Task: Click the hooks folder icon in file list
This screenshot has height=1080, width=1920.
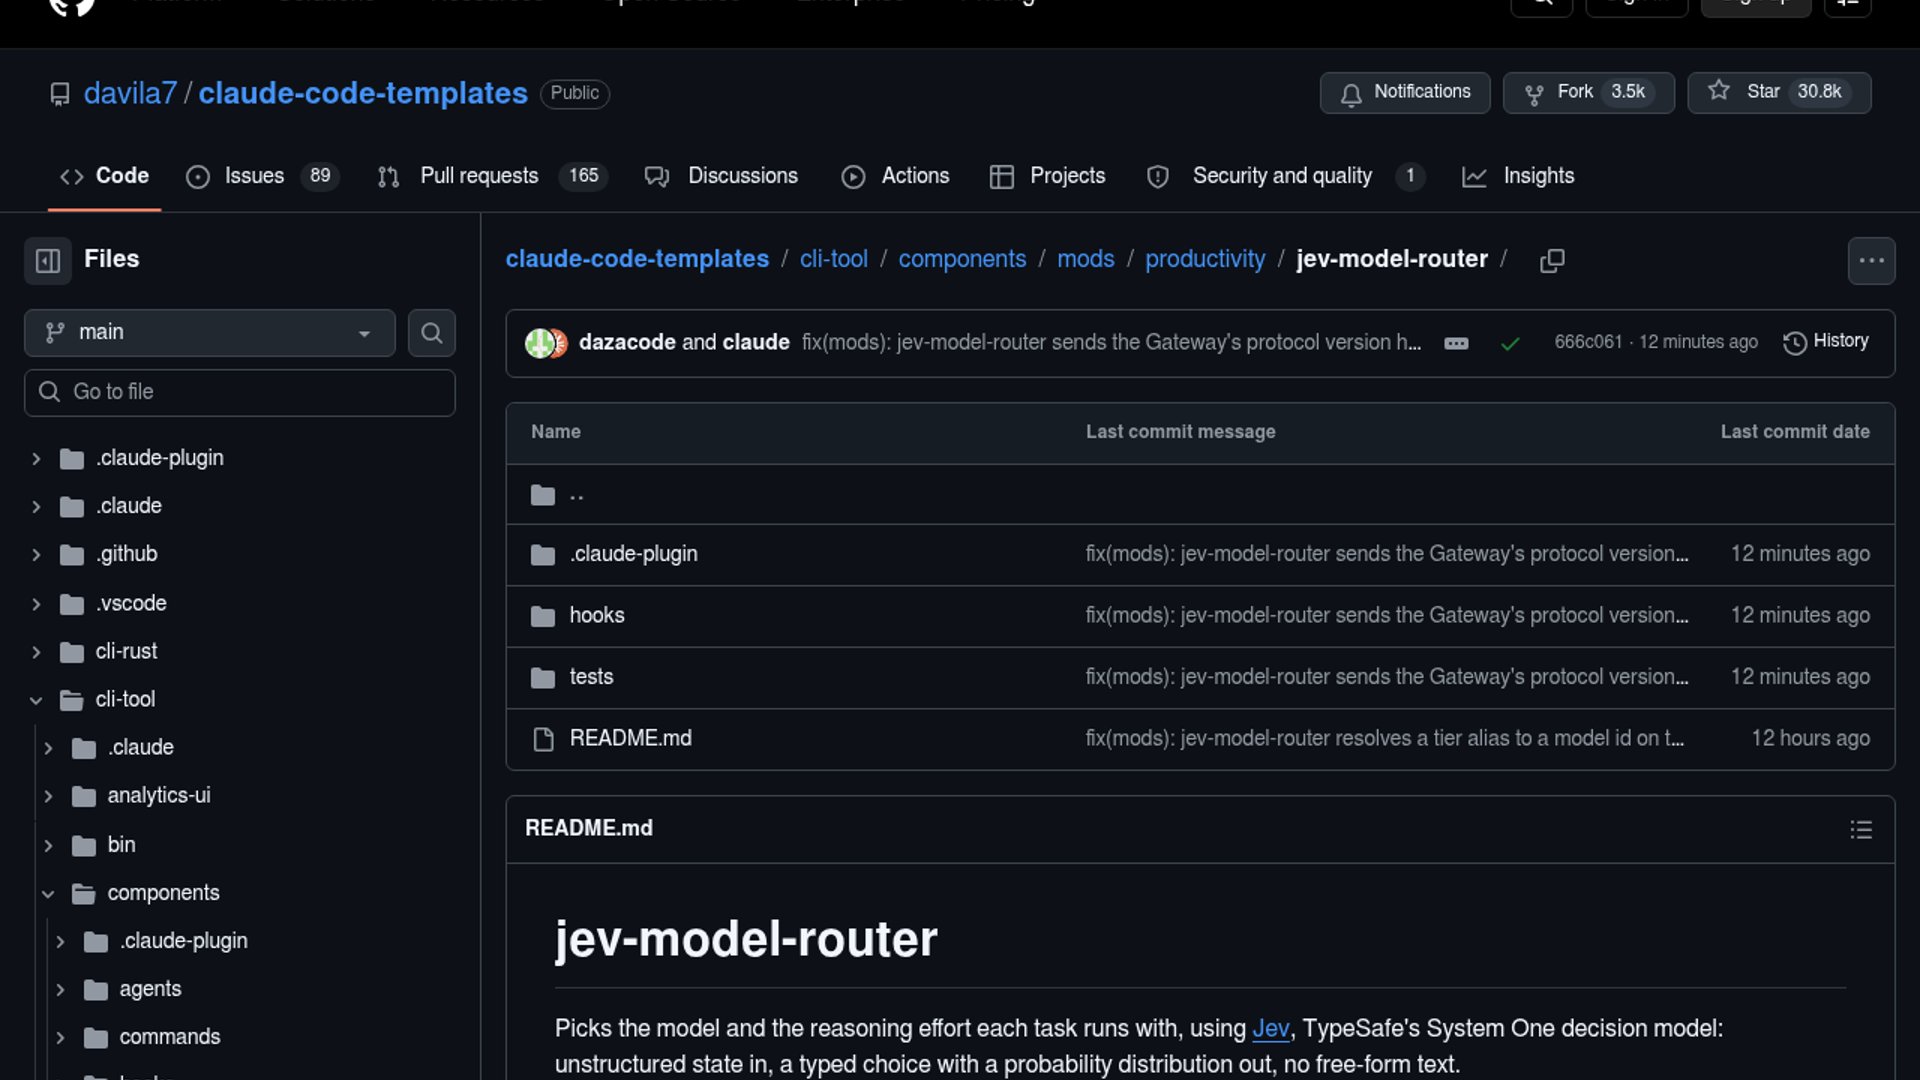Action: click(543, 616)
